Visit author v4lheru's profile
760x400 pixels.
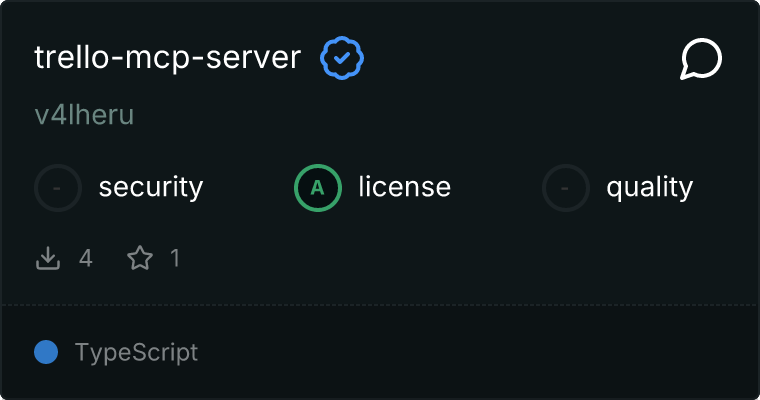pyautogui.click(x=84, y=115)
